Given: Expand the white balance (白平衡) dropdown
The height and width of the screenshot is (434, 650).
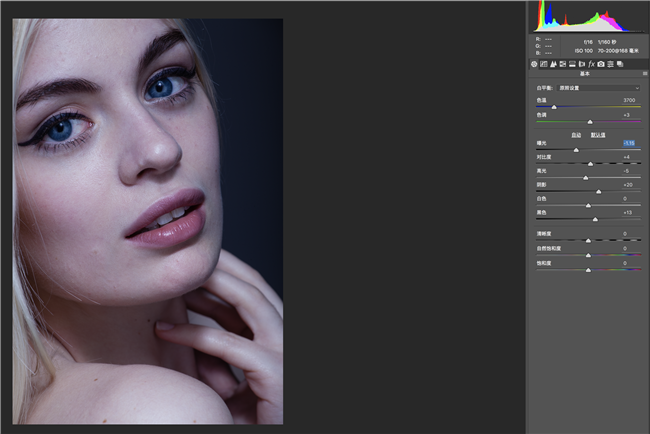Looking at the screenshot, I should point(598,88).
